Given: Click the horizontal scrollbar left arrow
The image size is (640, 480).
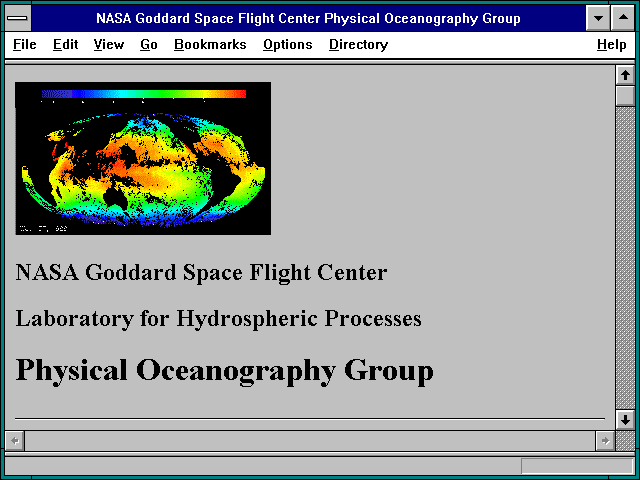Looking at the screenshot, I should tap(15, 441).
